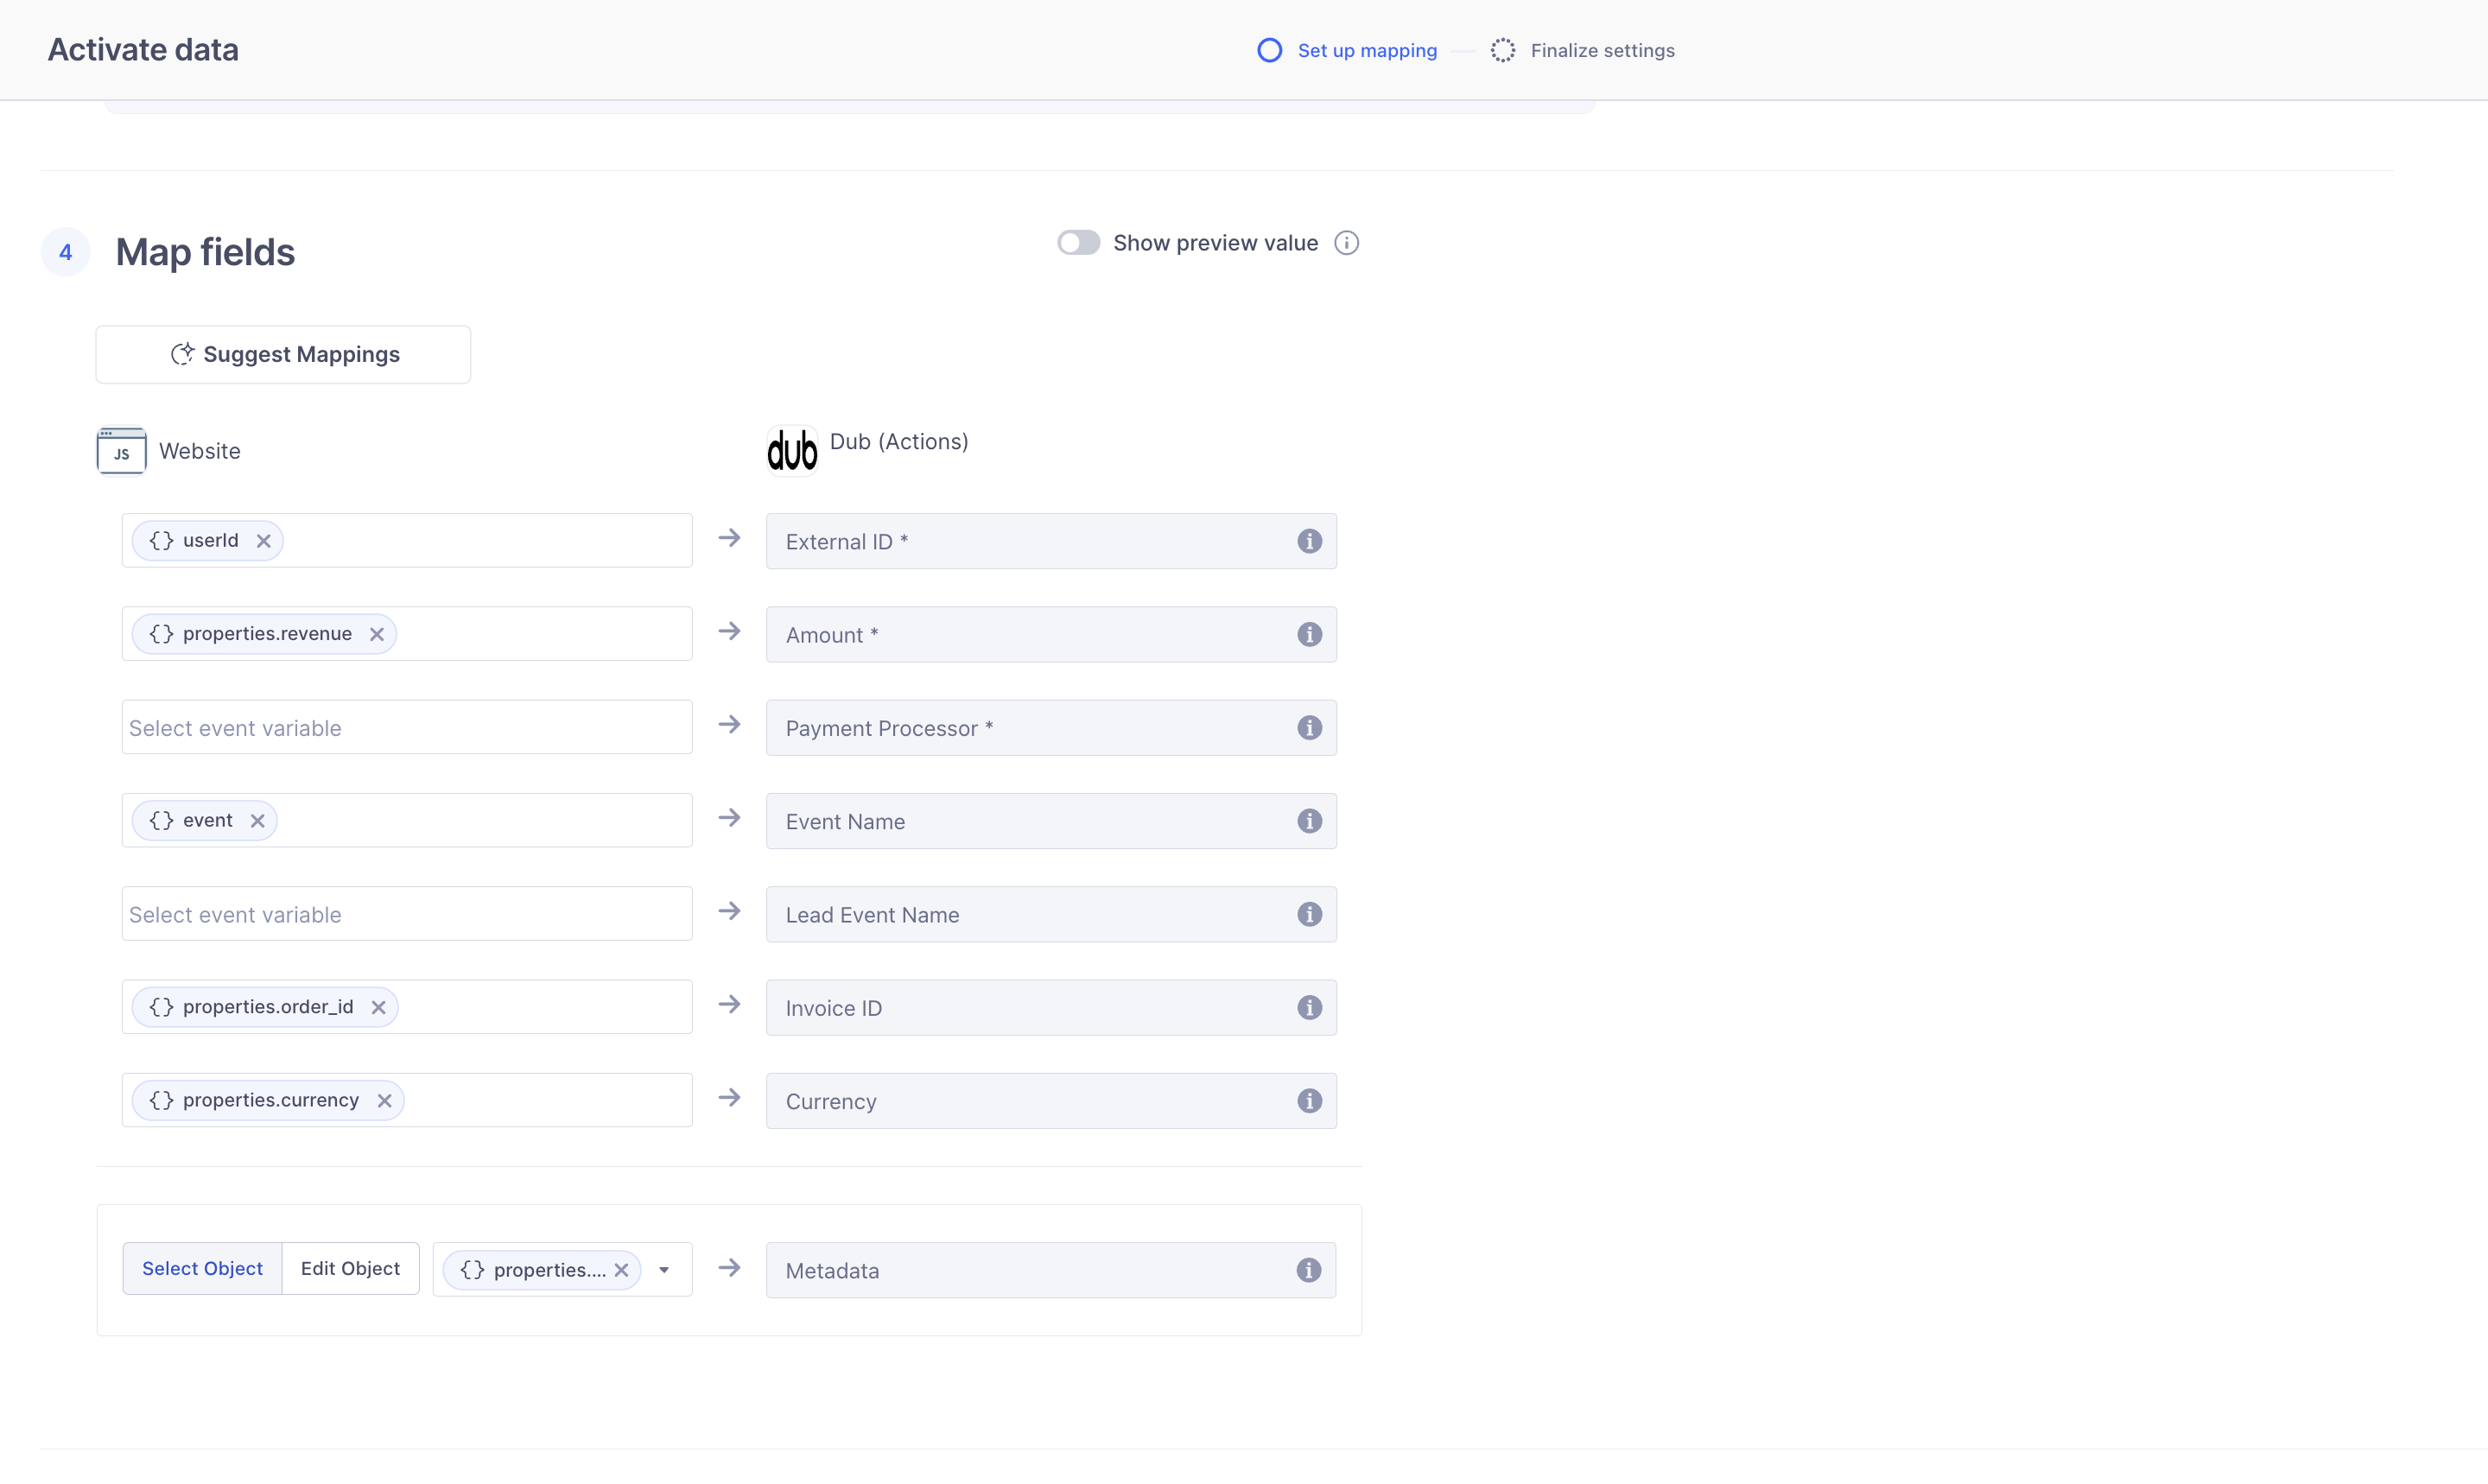Viewport: 2488px width, 1484px height.
Task: Click the Dub logo icon
Action: pyautogui.click(x=792, y=451)
